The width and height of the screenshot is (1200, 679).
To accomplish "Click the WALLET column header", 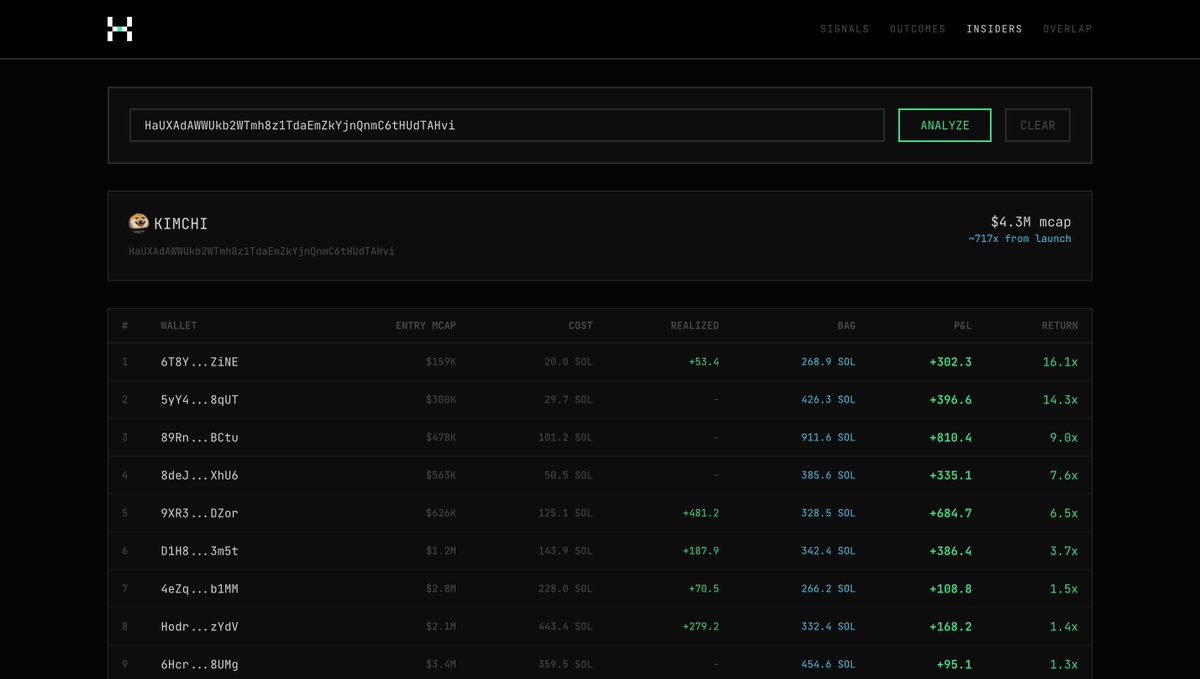I will pos(179,326).
